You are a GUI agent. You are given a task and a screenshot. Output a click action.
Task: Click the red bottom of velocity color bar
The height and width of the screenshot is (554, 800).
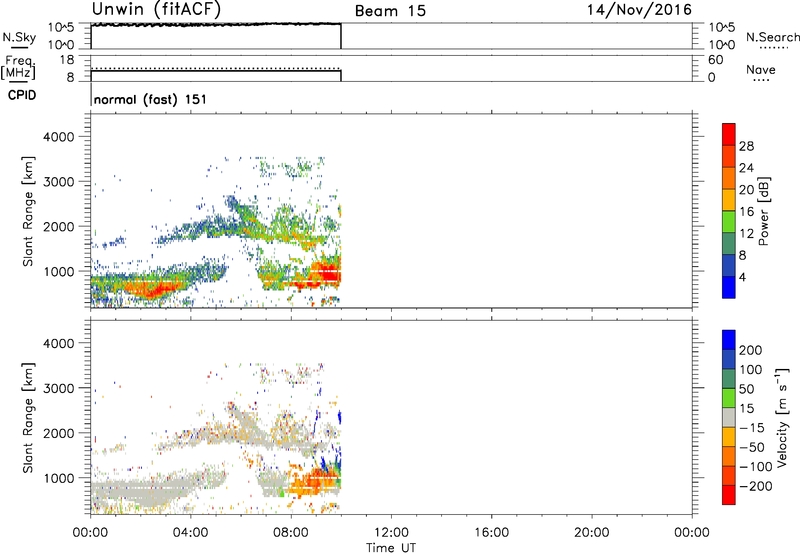729,495
